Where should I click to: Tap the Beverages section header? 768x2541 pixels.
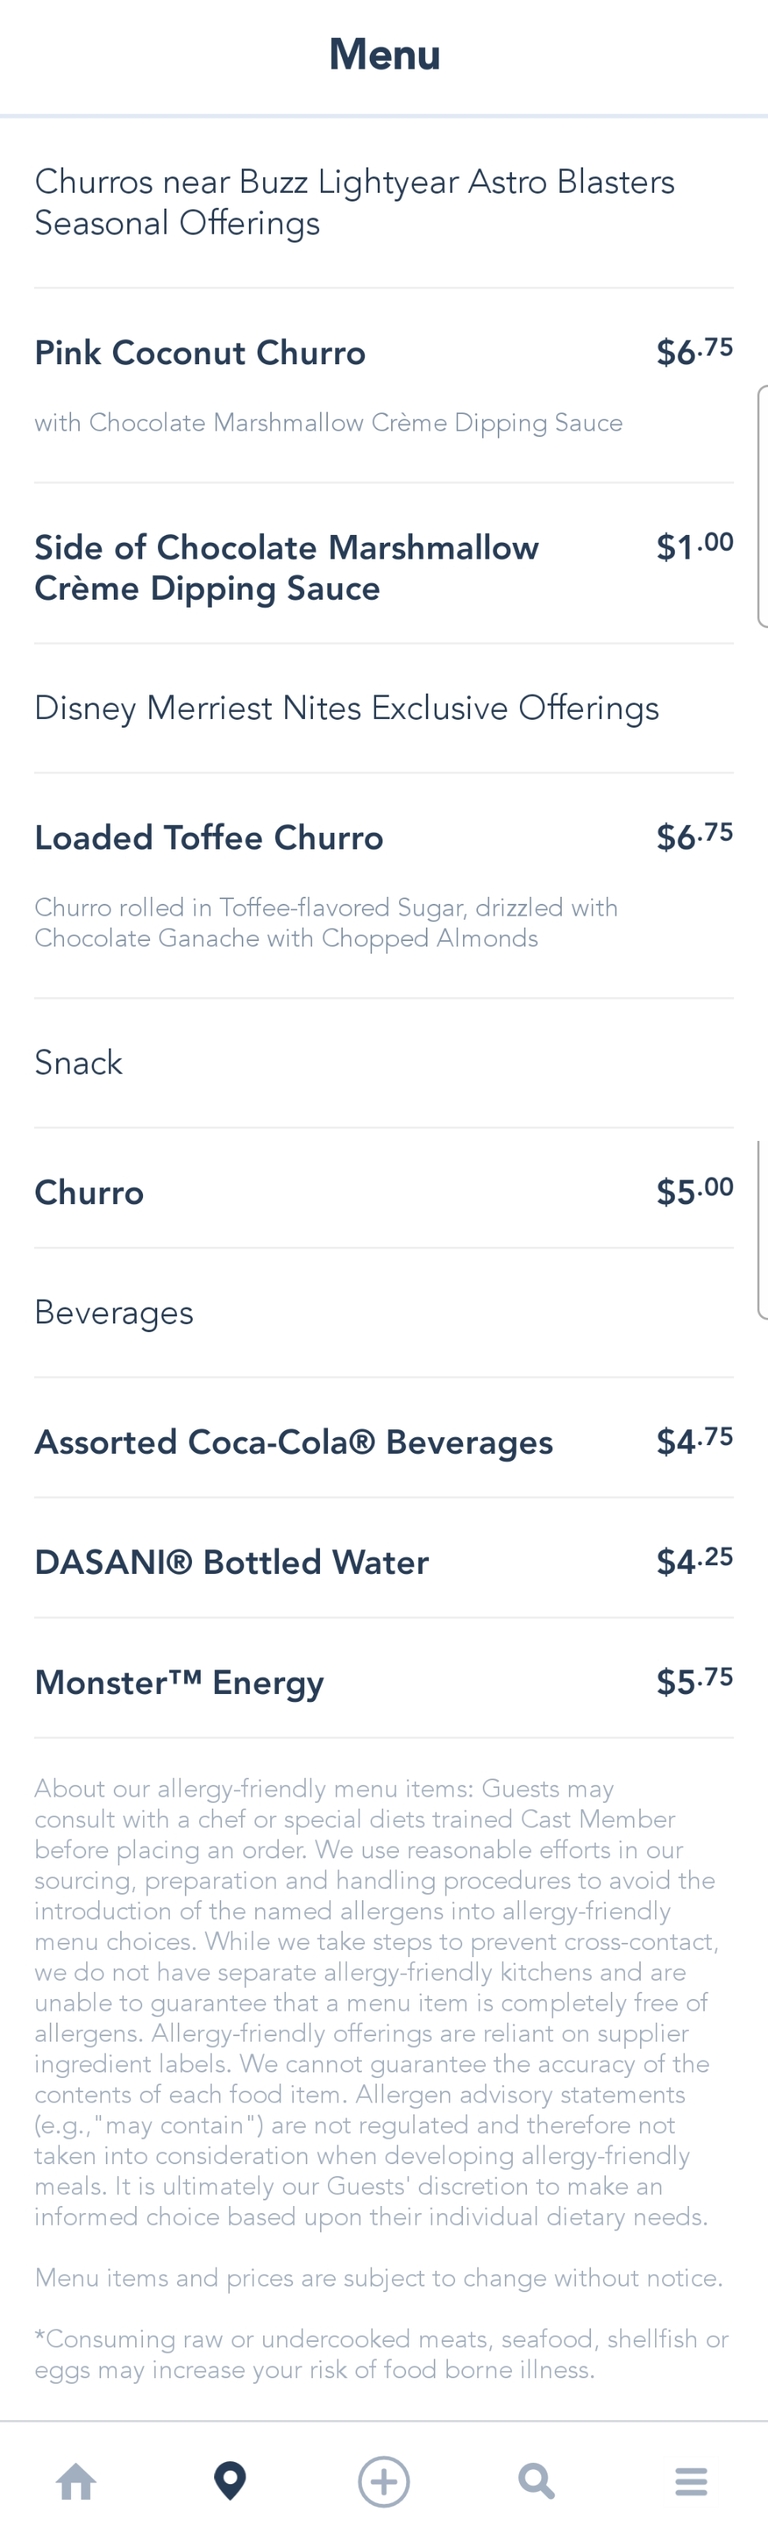pos(114,1312)
